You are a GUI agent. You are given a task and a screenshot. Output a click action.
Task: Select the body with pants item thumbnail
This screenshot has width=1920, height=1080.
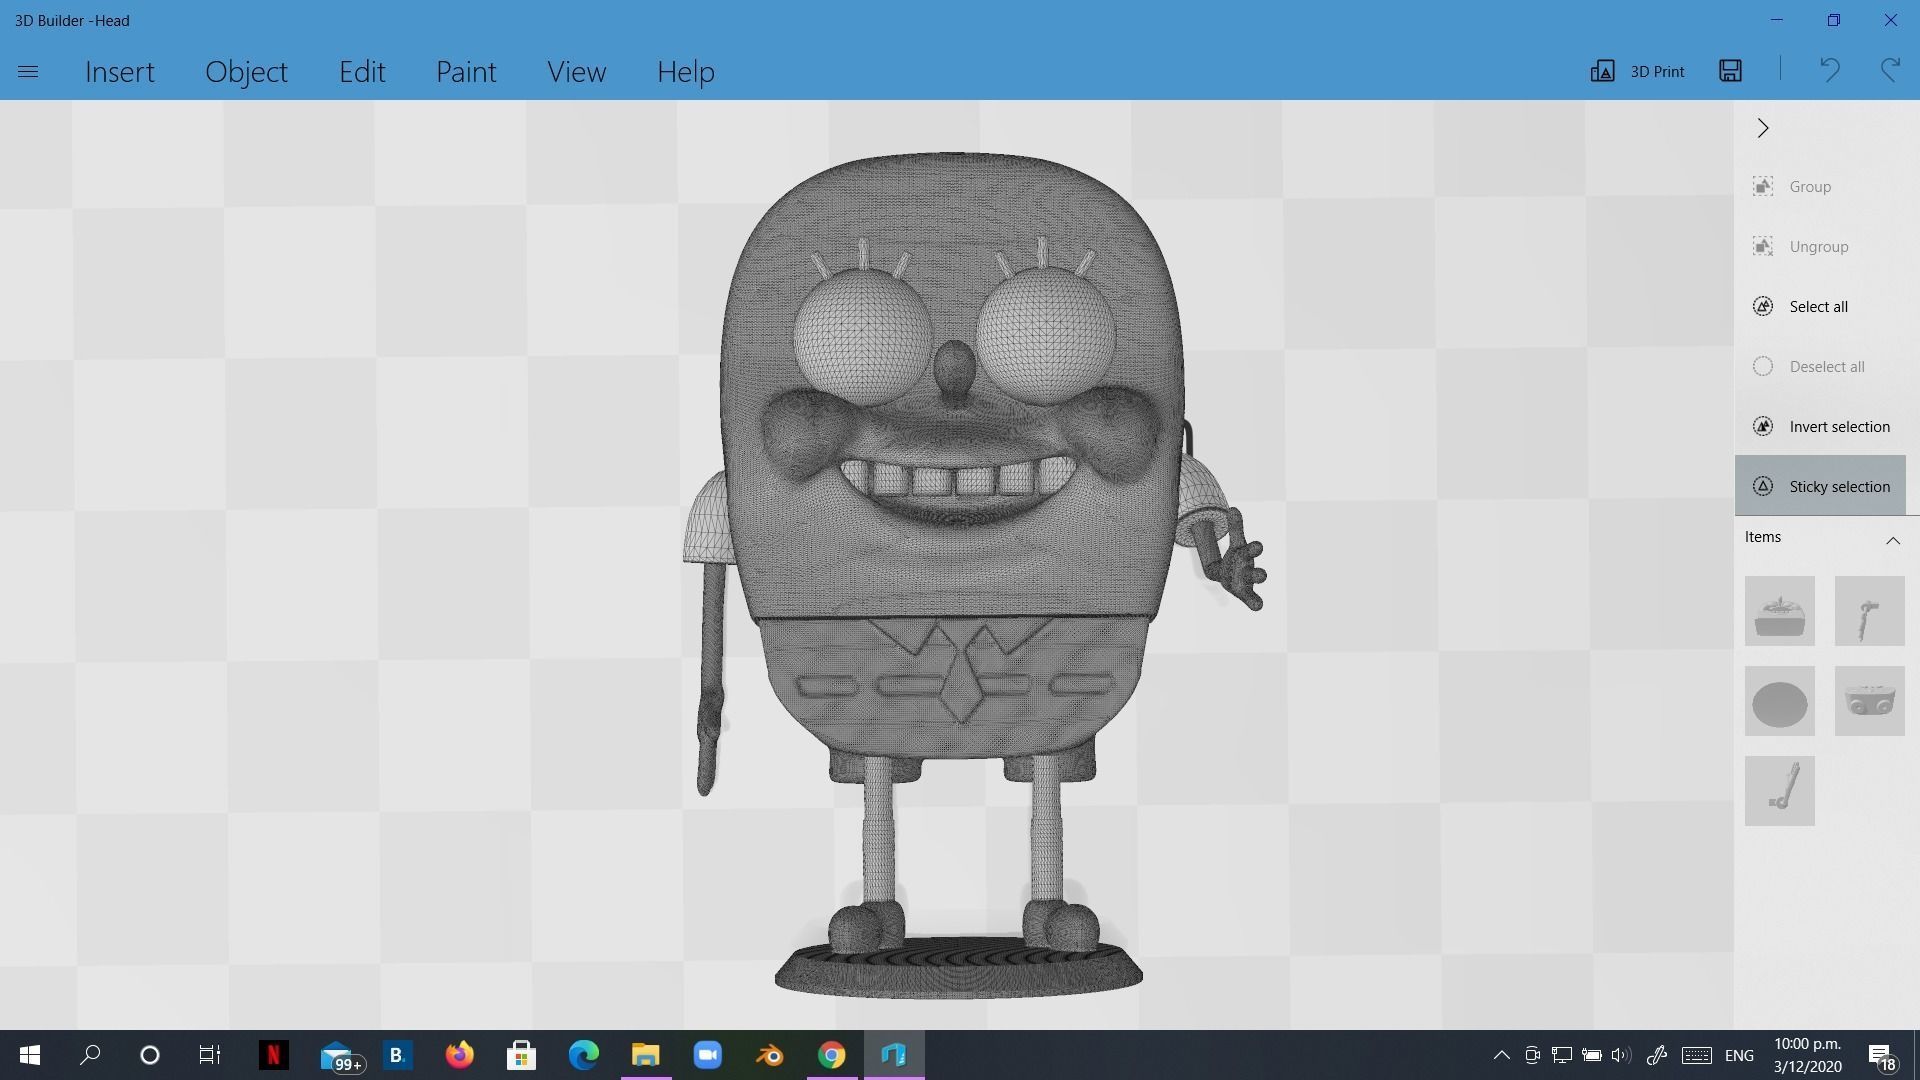[x=1870, y=701]
